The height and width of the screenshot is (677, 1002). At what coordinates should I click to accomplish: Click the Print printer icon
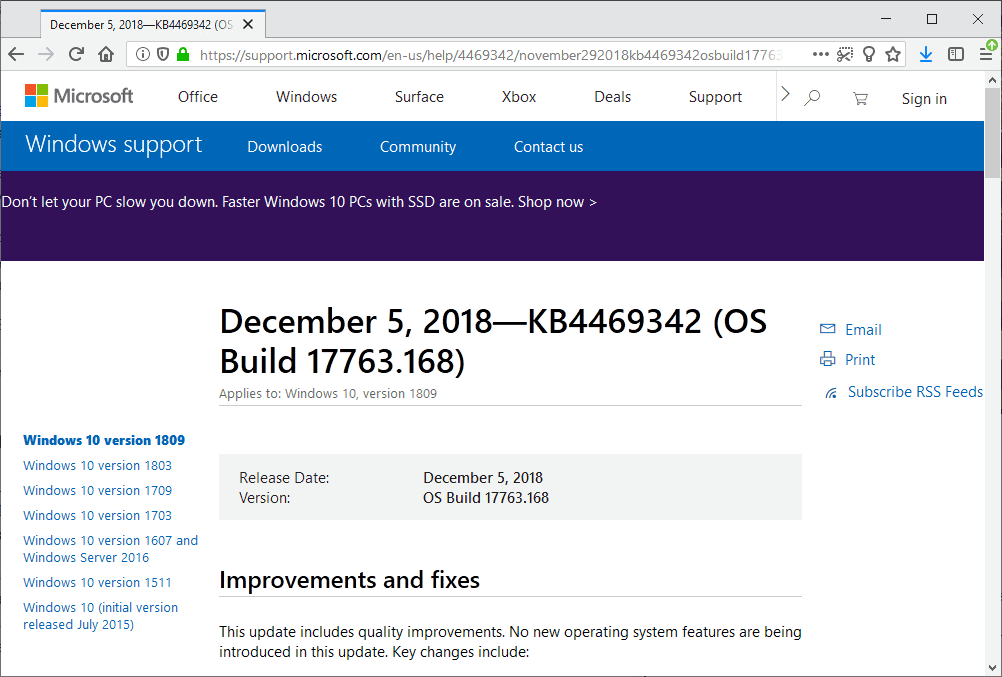tap(828, 359)
